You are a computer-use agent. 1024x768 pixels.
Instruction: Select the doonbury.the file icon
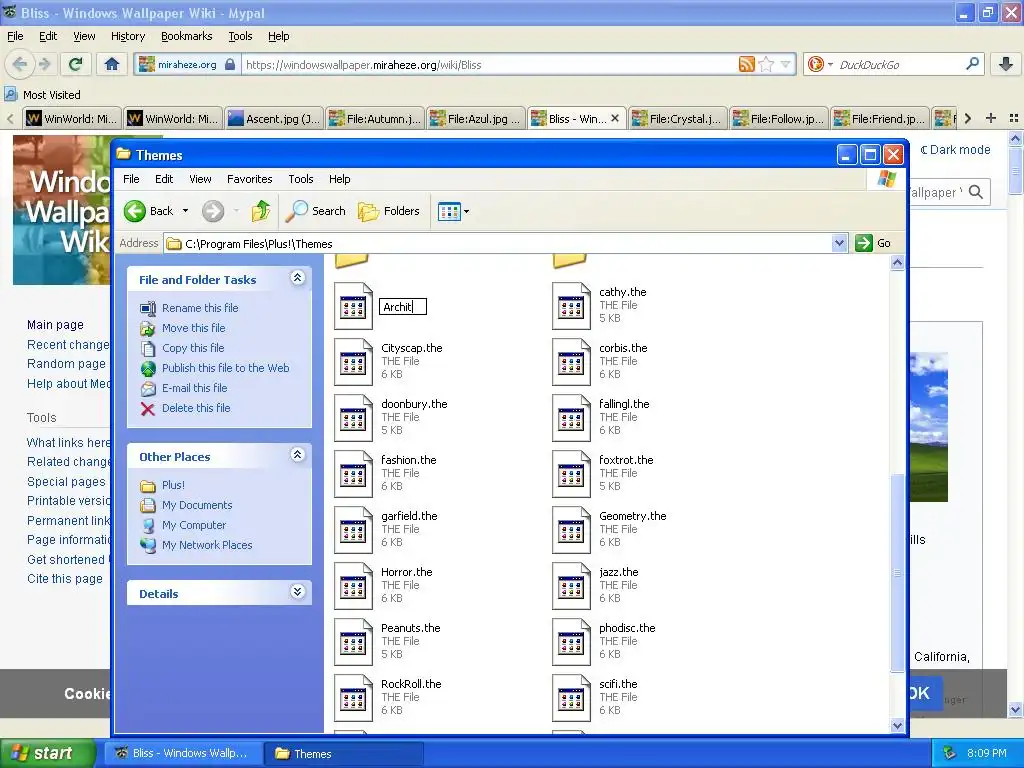click(353, 419)
